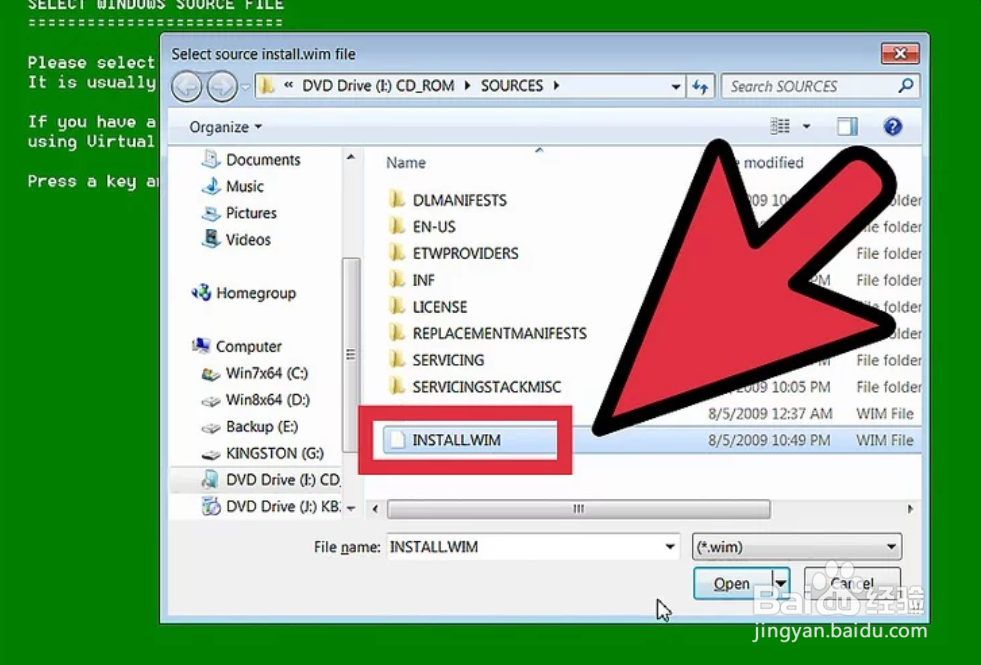Screen dimensions: 981x665
Task: Click the INSTALL.WIM file icon
Action: tap(397, 440)
